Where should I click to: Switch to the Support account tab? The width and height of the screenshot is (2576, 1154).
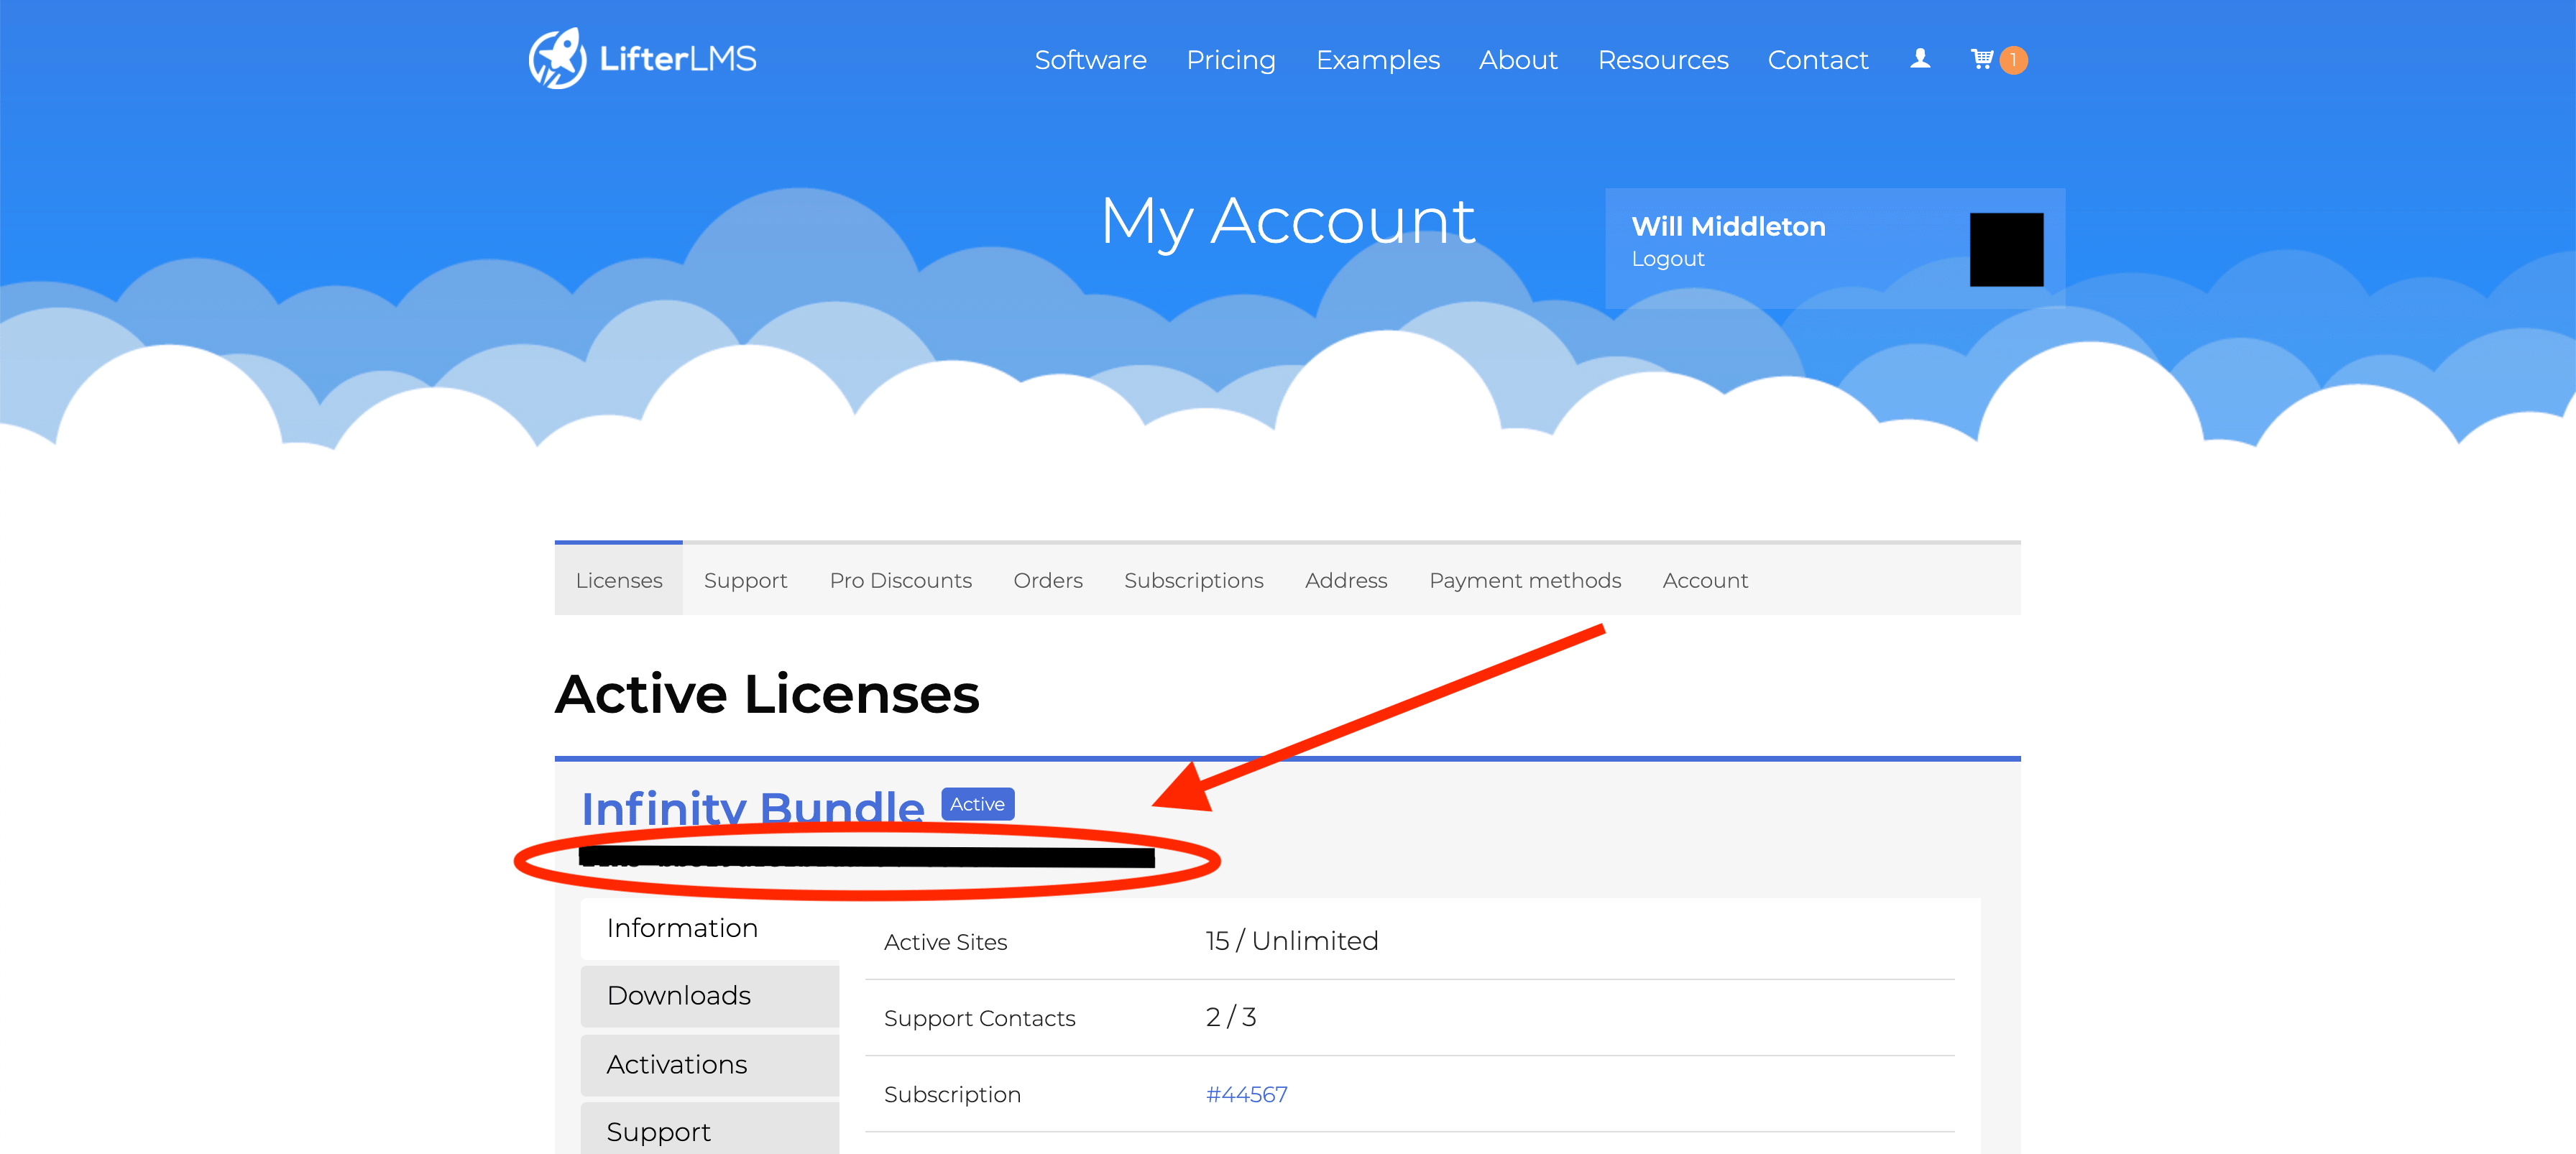coord(745,580)
